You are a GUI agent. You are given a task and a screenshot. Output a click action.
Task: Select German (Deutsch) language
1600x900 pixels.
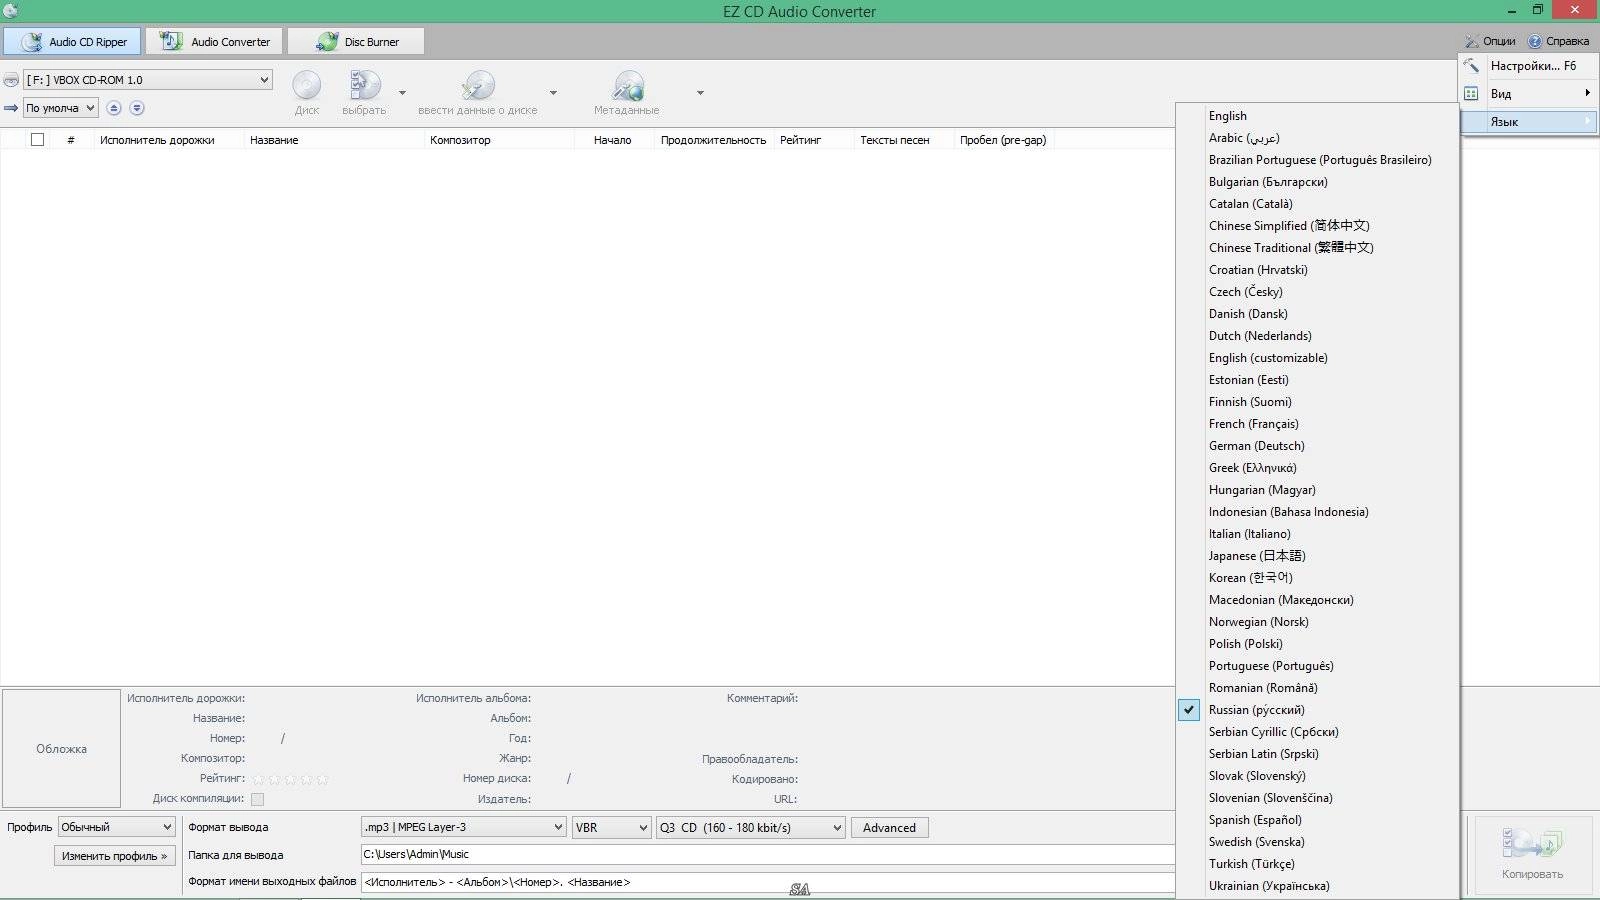tap(1317, 446)
